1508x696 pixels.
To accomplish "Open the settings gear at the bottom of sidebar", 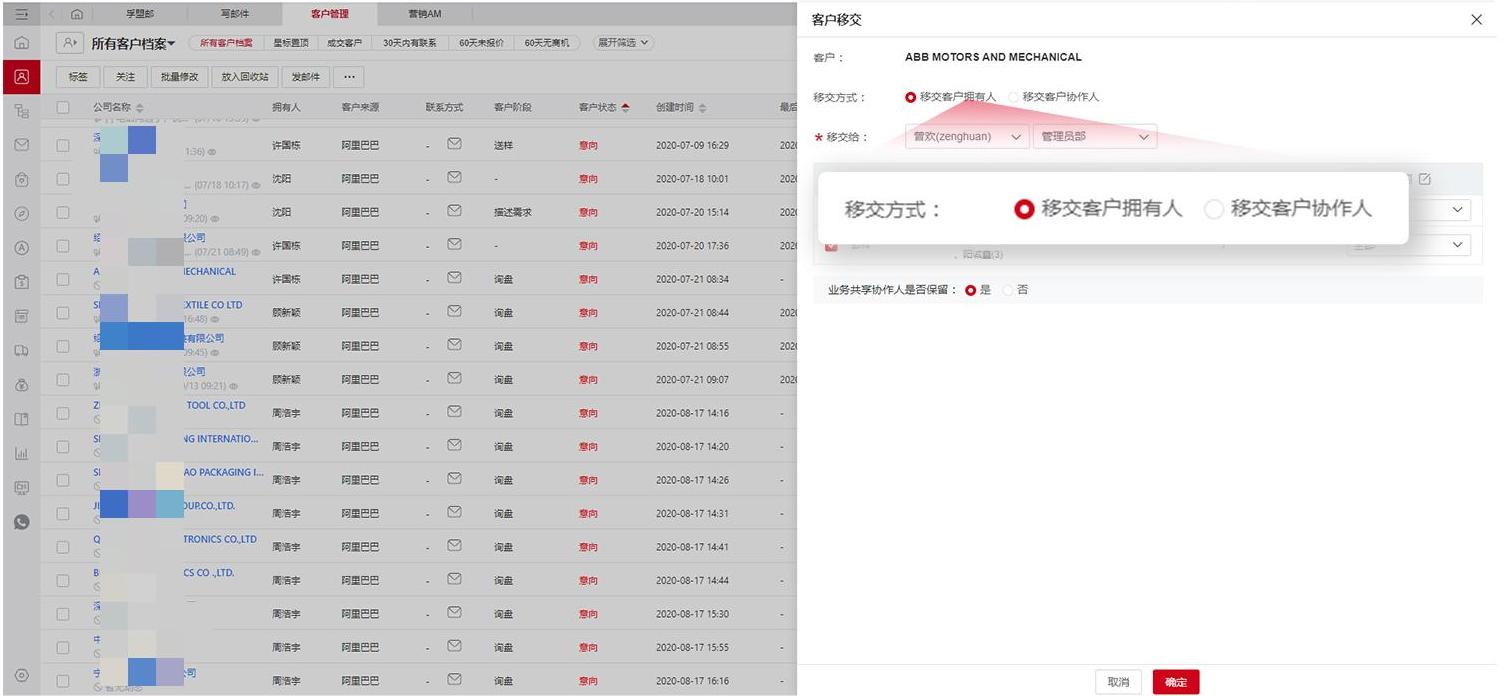I will 21,675.
